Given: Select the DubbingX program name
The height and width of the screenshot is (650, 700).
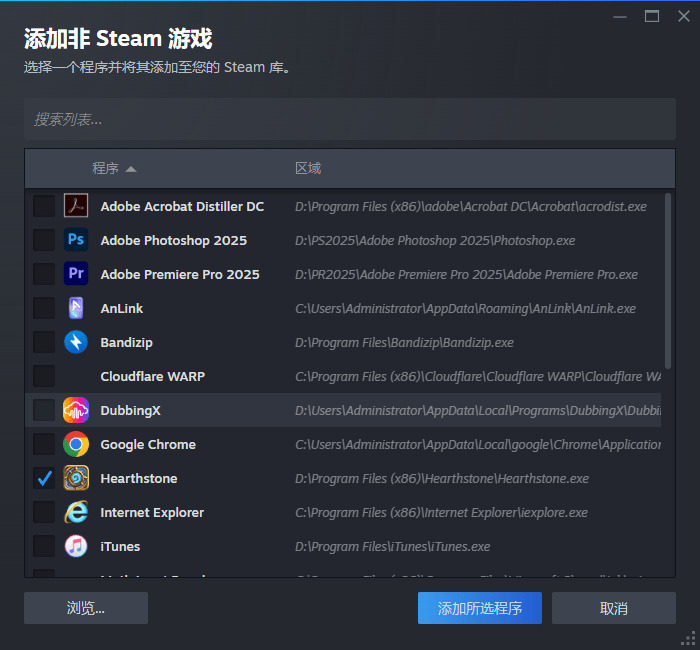Looking at the screenshot, I should pyautogui.click(x=130, y=411).
